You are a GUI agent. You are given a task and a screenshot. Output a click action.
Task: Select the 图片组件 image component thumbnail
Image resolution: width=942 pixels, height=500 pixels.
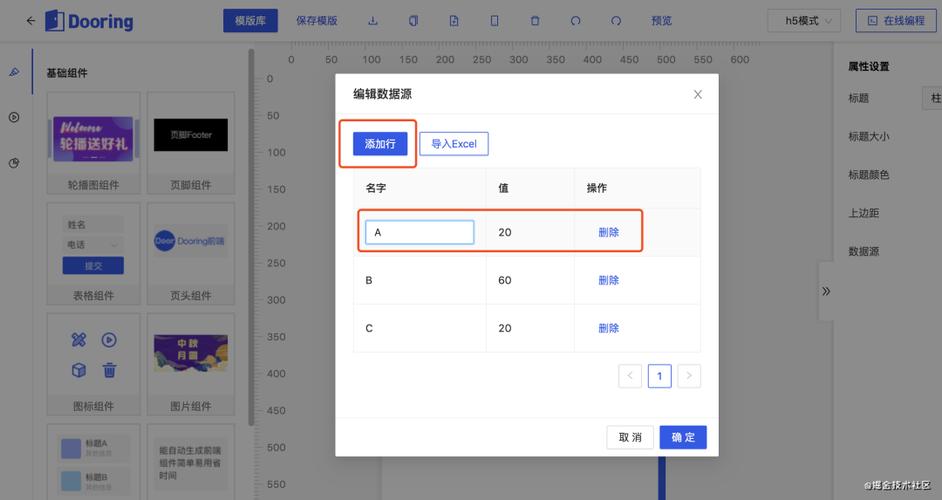190,364
